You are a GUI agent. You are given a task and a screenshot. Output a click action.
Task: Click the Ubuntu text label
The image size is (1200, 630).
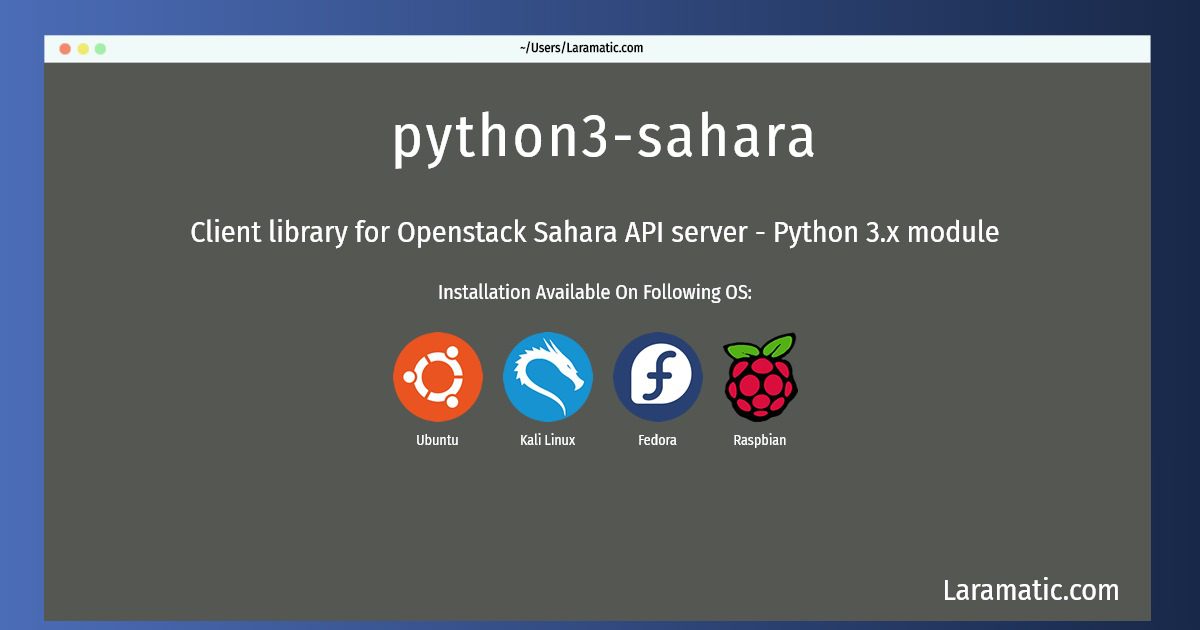point(438,440)
